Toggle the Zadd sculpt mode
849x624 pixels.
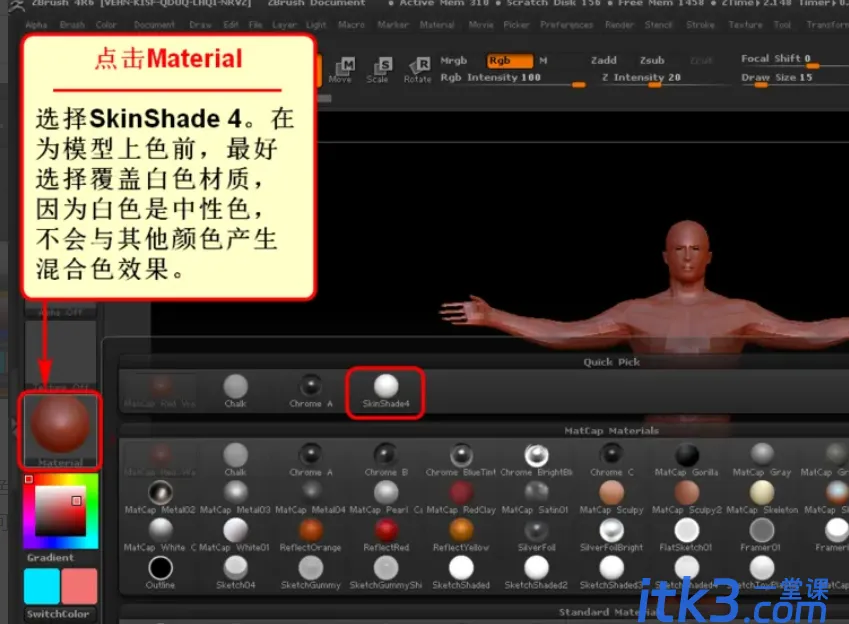pos(604,60)
